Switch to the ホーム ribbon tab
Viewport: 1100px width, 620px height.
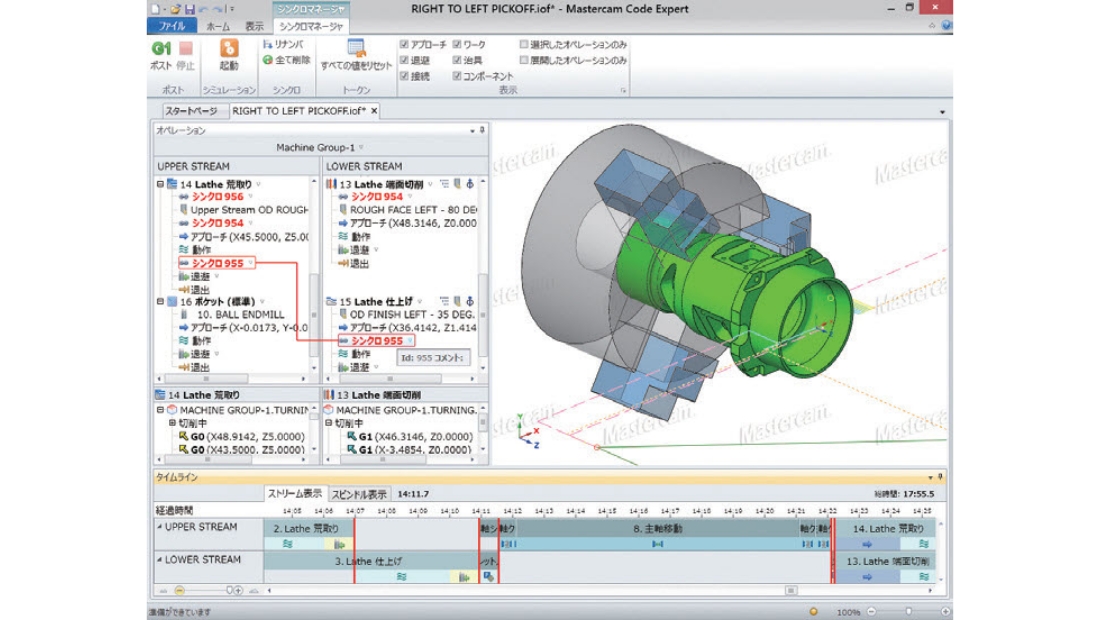pos(217,26)
